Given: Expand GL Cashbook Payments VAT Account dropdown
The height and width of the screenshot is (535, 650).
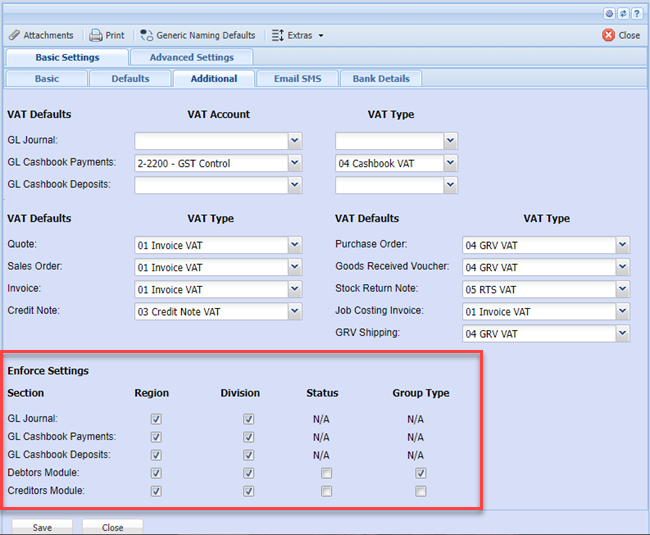Looking at the screenshot, I should point(294,163).
